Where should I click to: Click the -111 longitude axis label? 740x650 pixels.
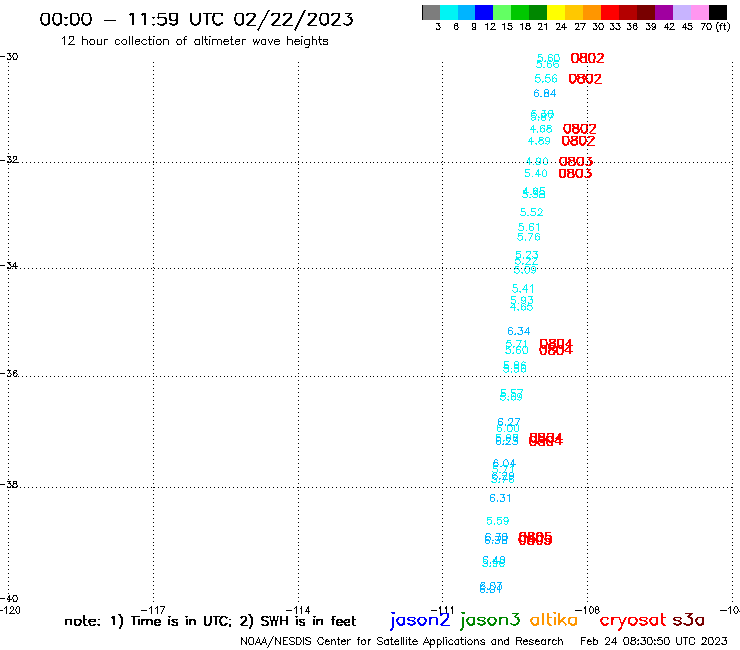coord(442,610)
